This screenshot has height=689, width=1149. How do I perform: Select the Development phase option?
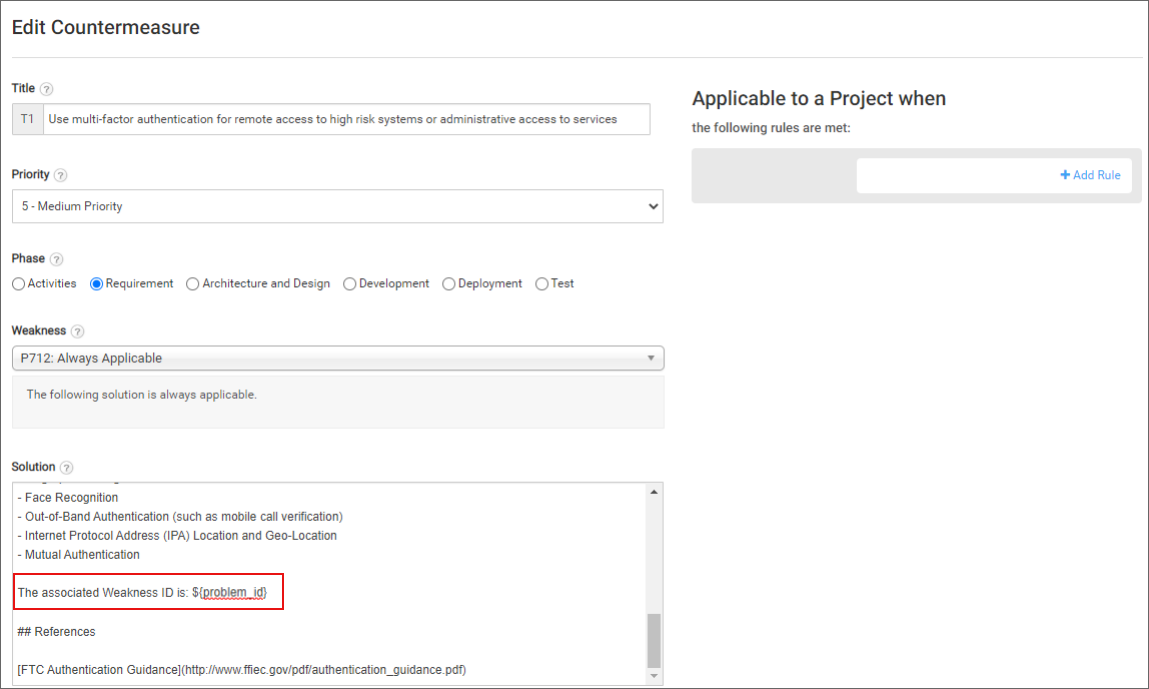349,284
